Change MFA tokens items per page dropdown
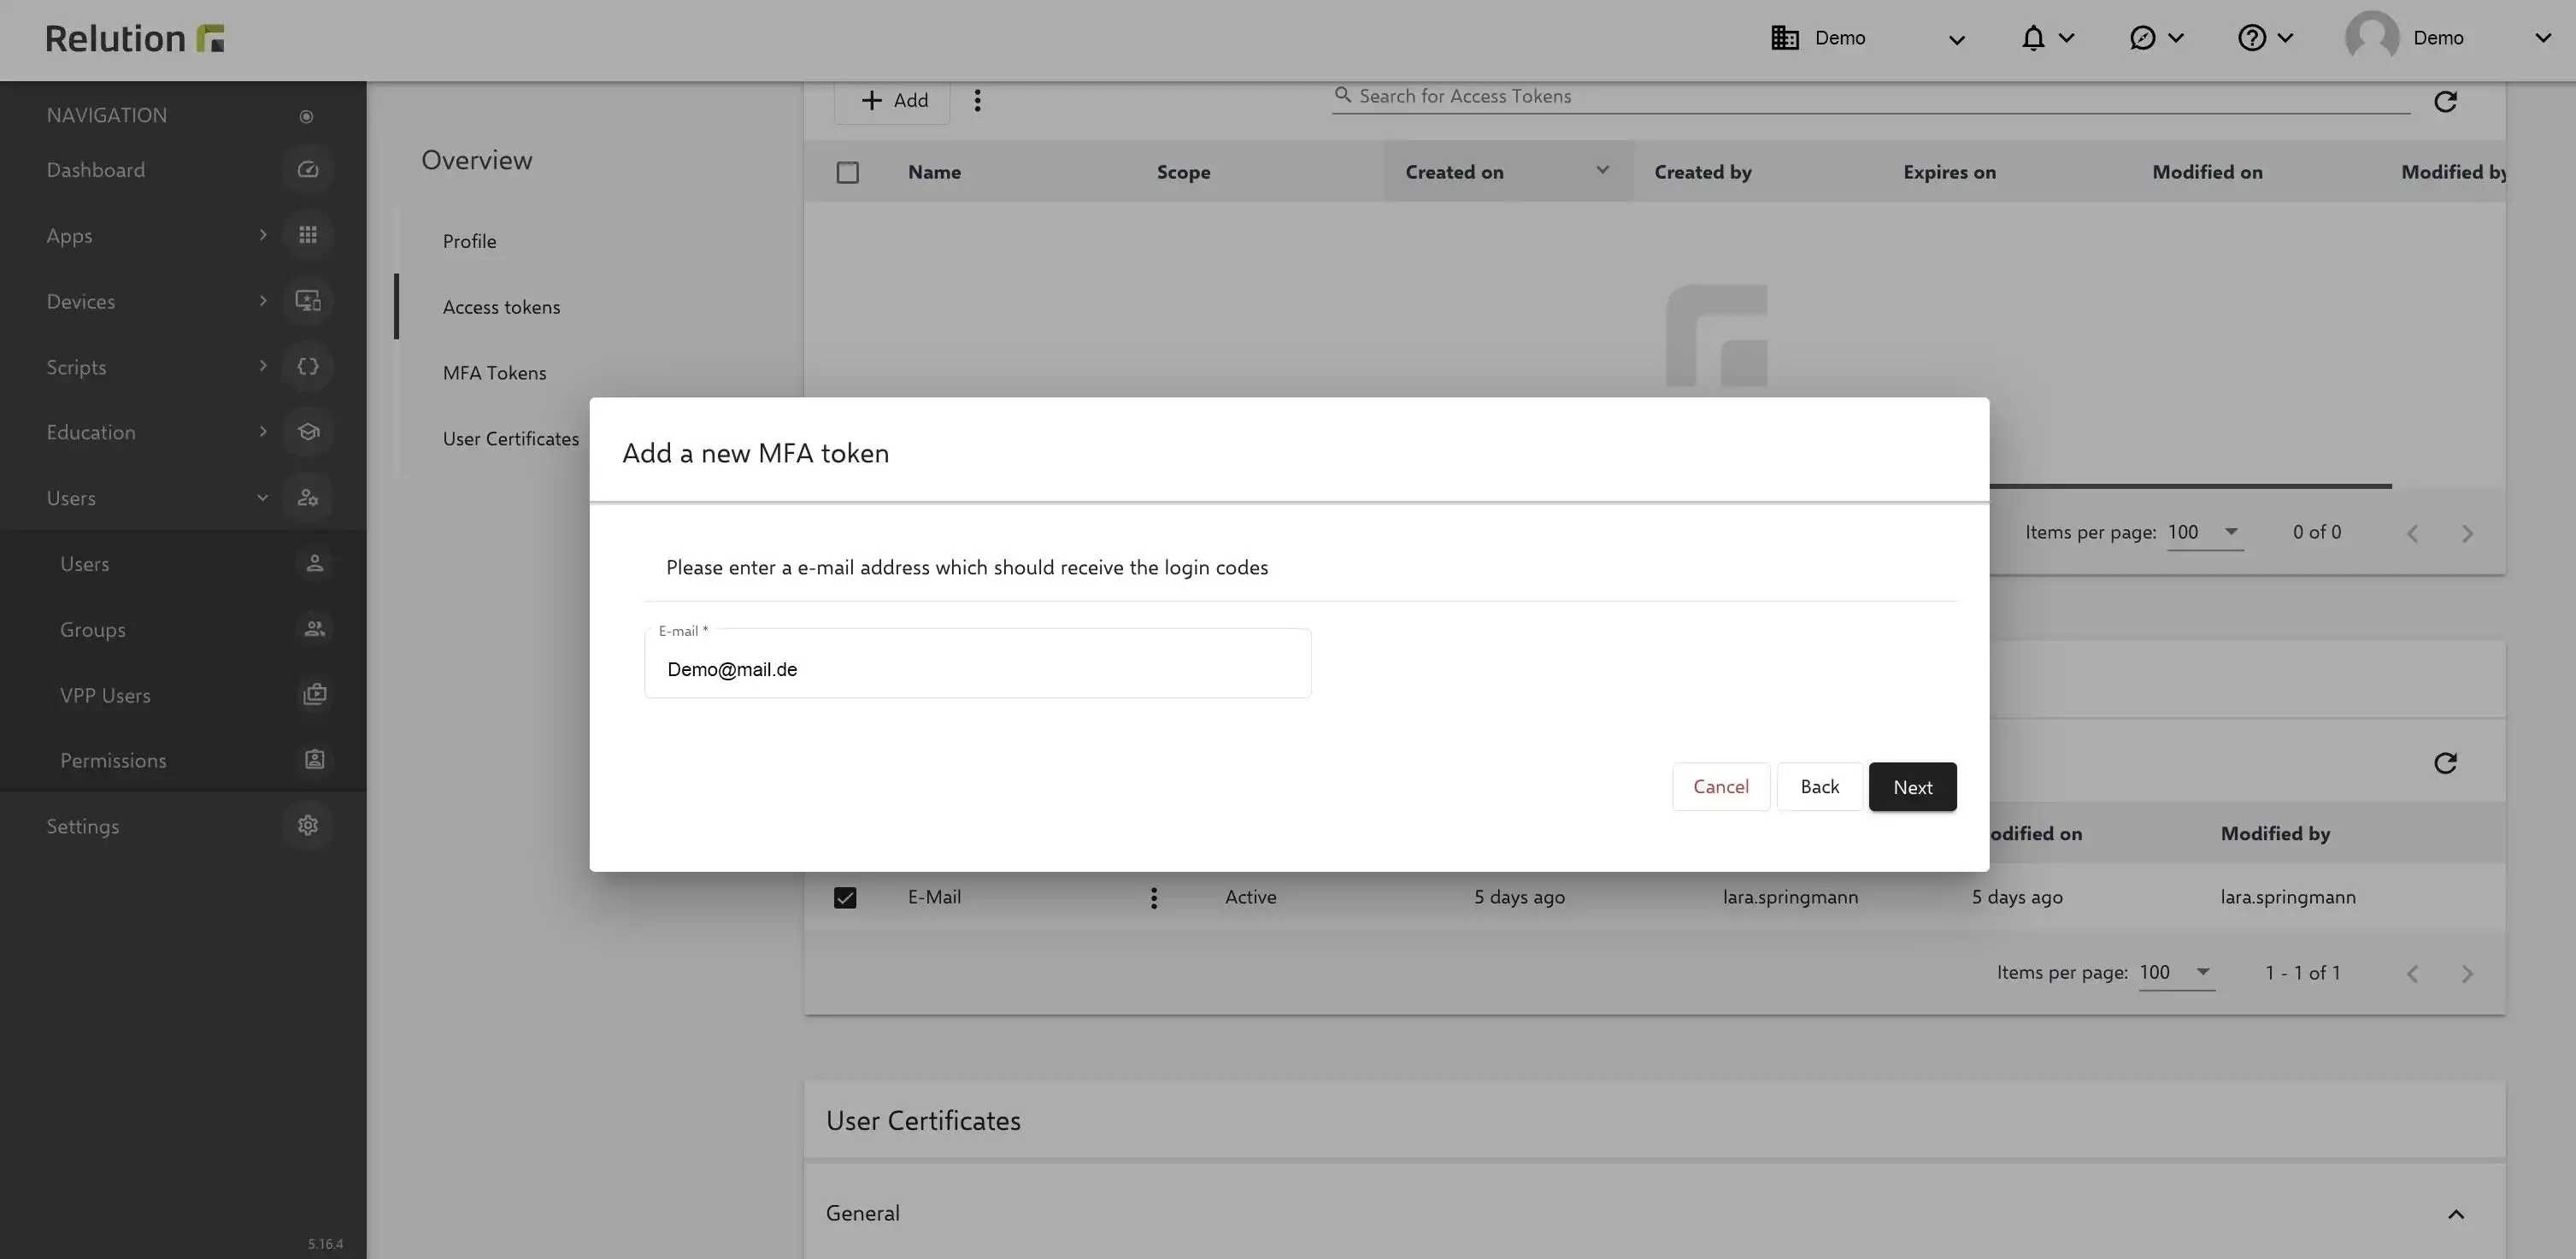The width and height of the screenshot is (2576, 1259). 2176,973
